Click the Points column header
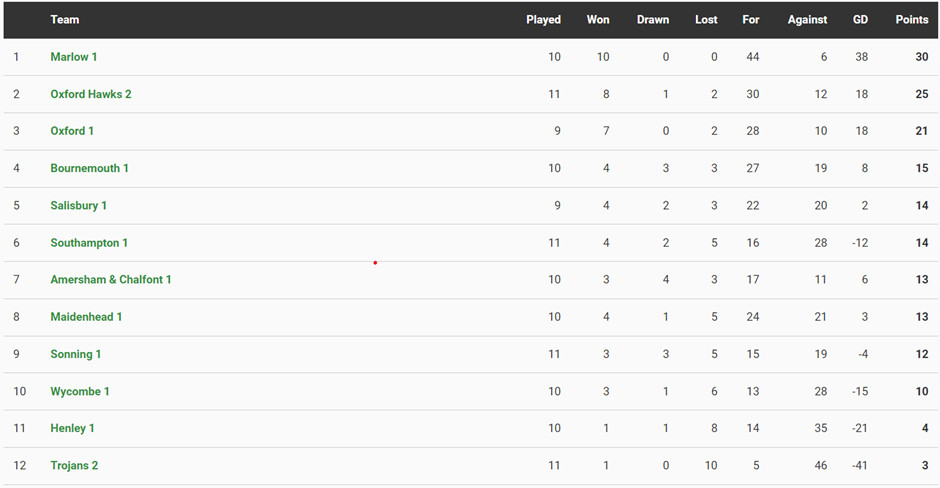The width and height of the screenshot is (940, 488). coord(911,20)
